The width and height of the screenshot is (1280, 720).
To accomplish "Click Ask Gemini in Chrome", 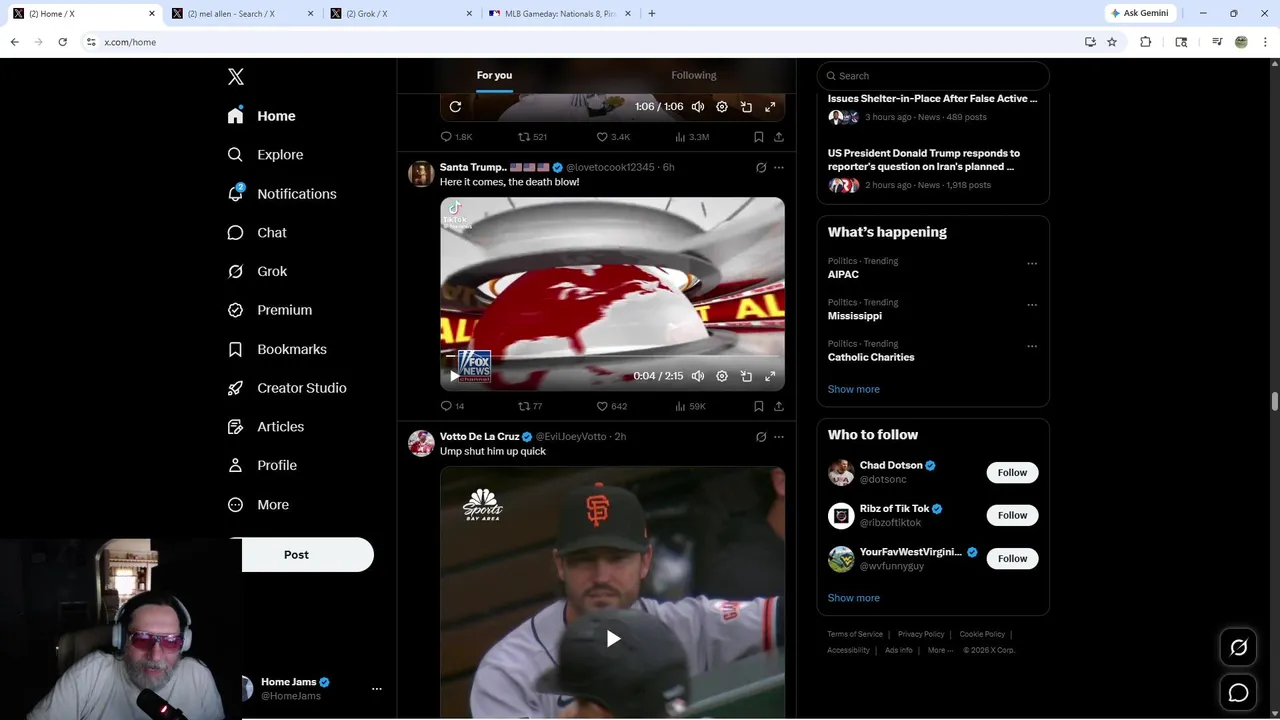I will [1139, 13].
